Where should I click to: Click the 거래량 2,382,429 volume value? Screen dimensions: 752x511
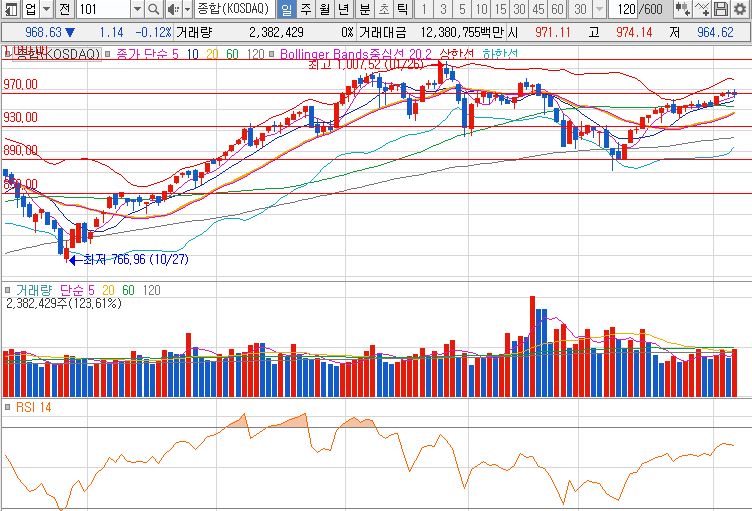click(x=276, y=33)
